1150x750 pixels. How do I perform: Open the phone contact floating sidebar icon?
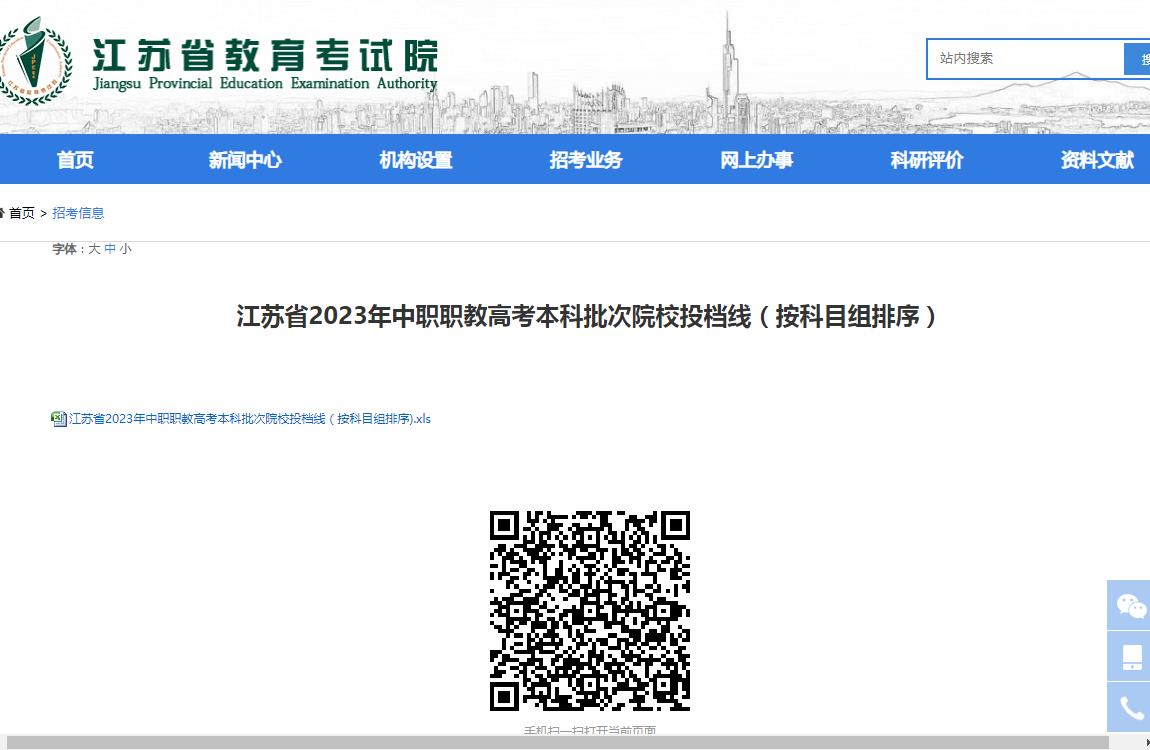[x=1129, y=707]
